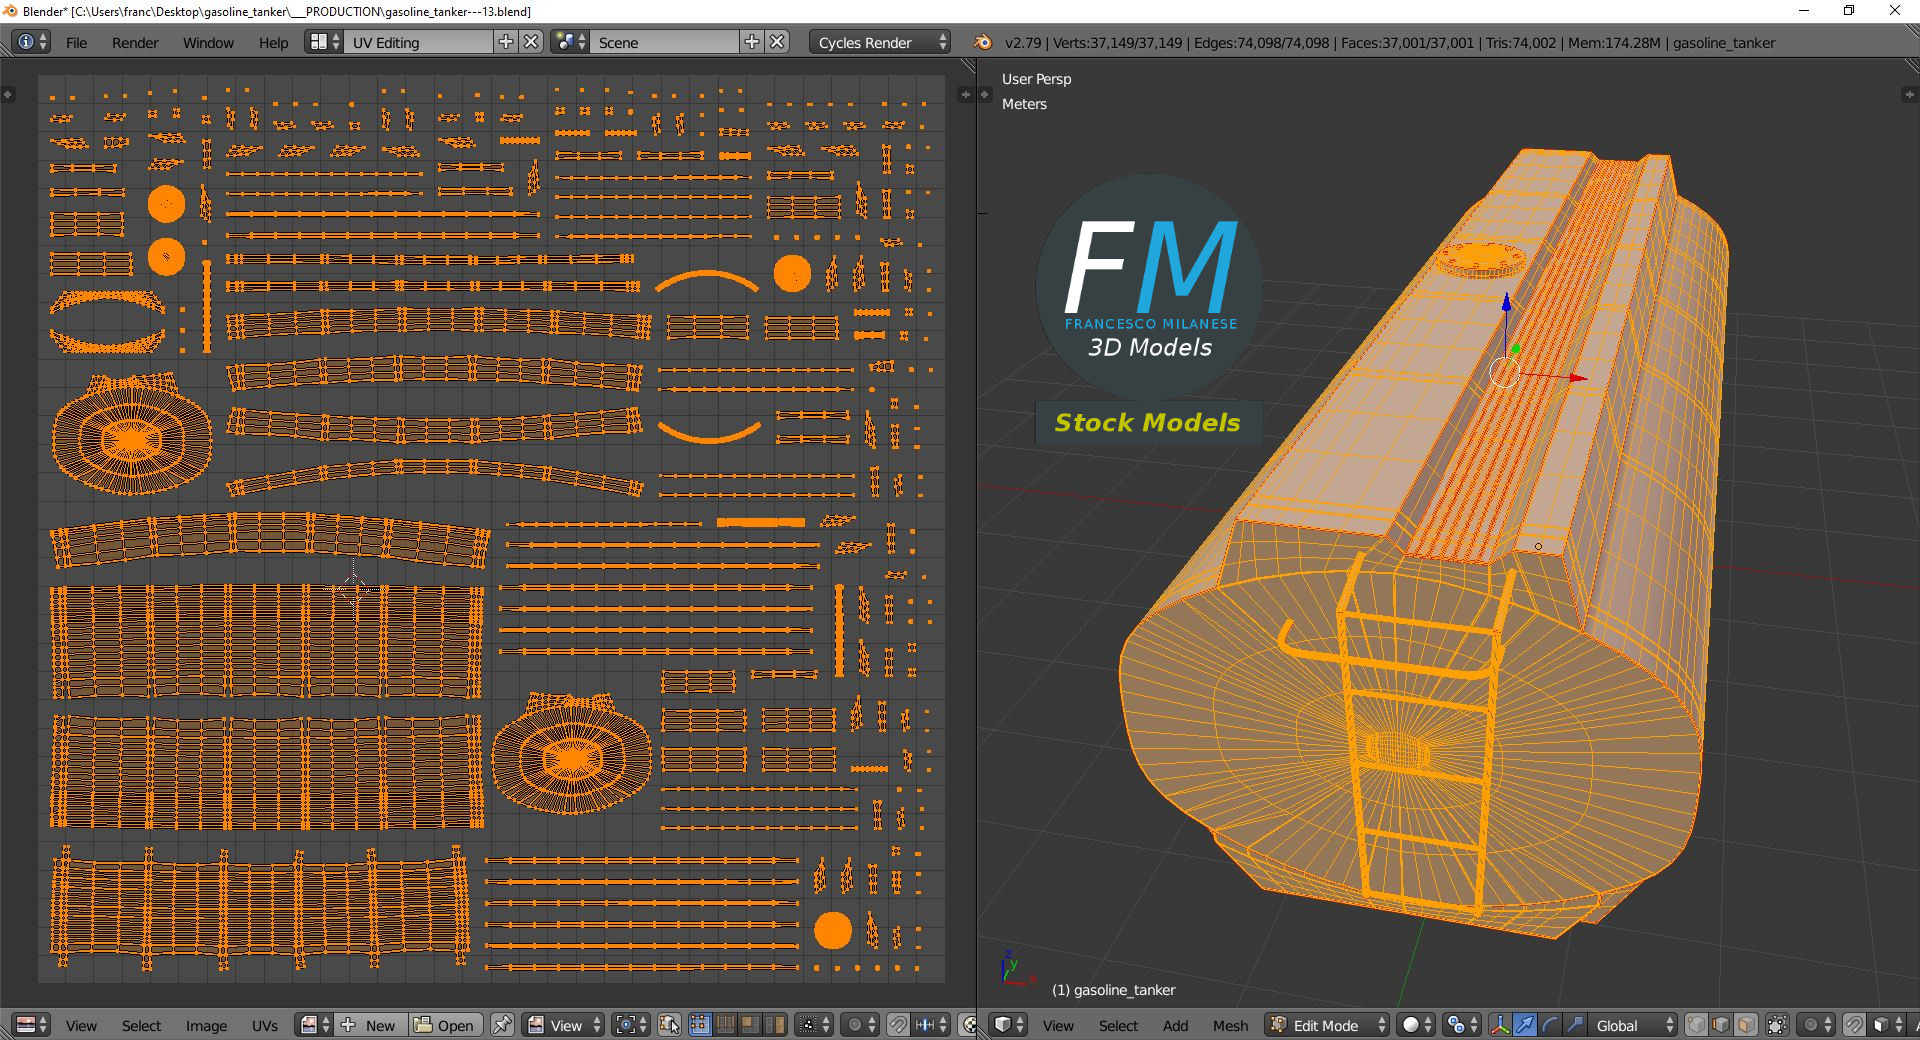Viewport: 1920px width, 1040px height.
Task: Select UV edge selection mode
Action: [725, 1025]
